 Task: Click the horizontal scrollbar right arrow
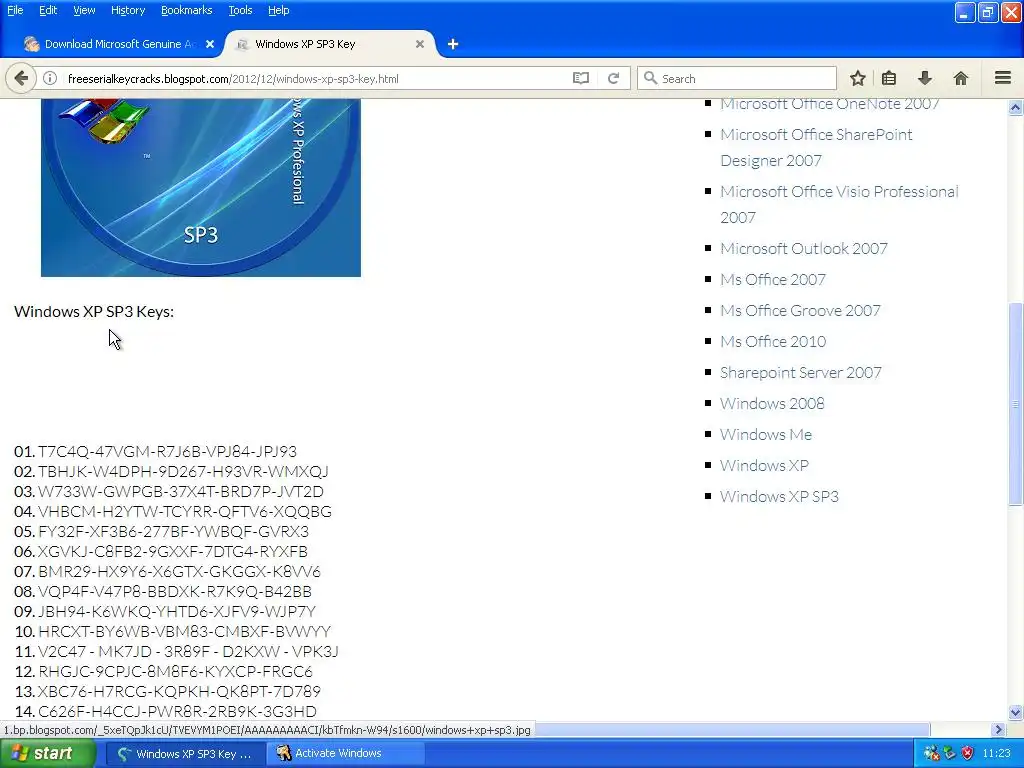998,729
